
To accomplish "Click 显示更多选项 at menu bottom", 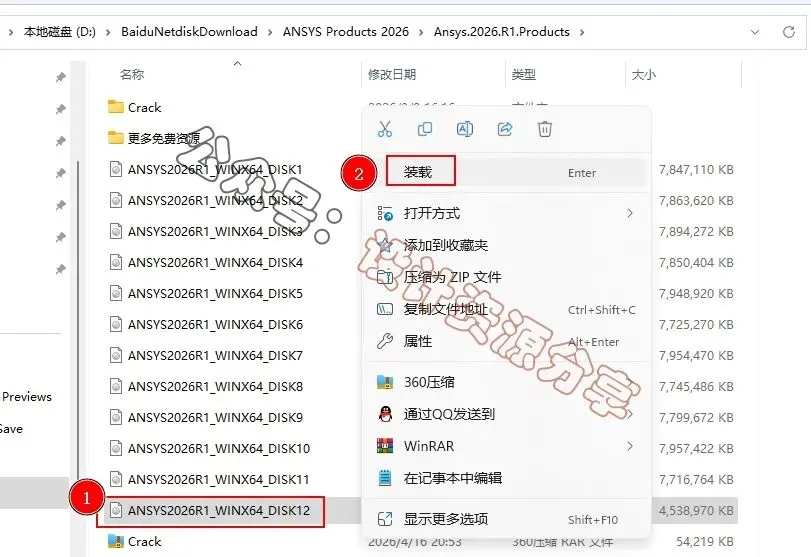I will [x=507, y=519].
